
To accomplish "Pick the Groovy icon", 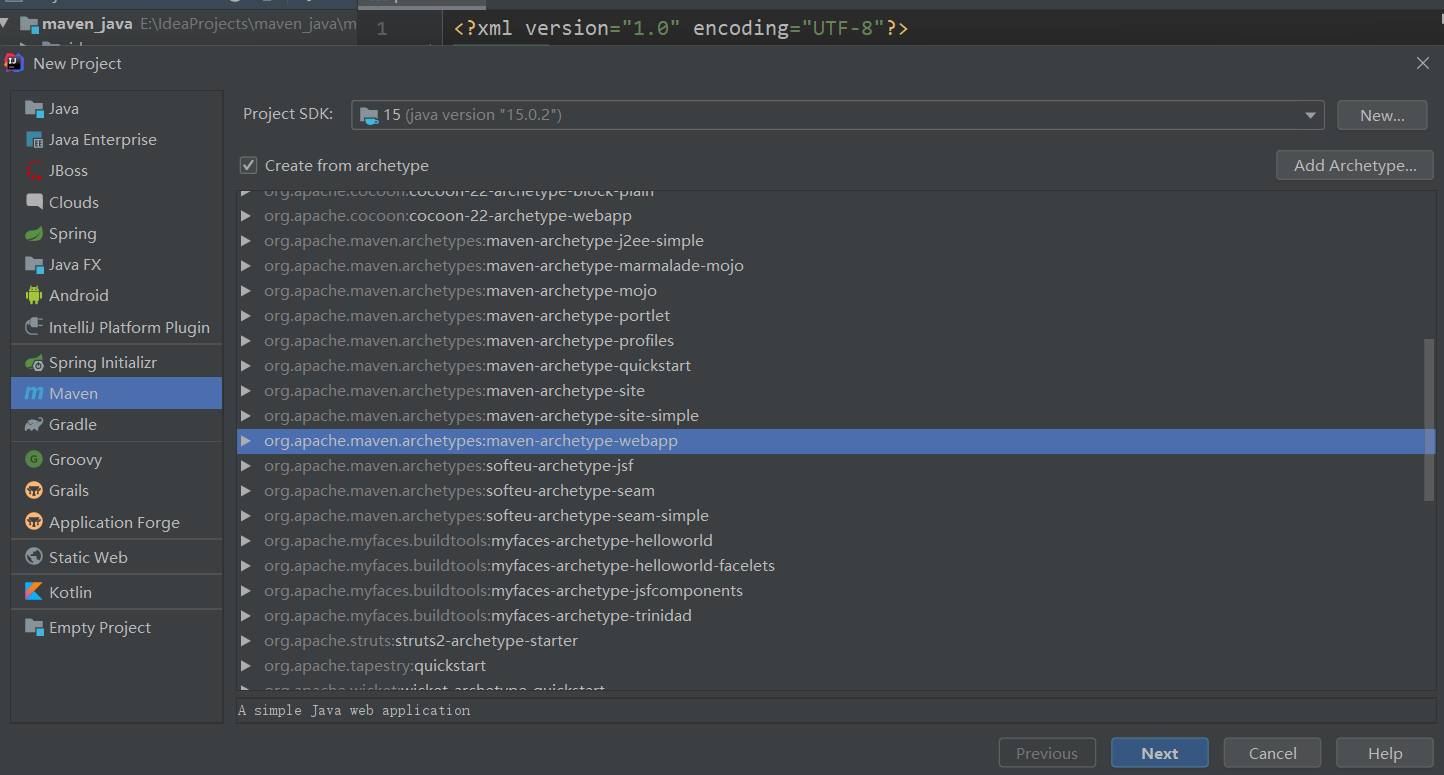I will tap(34, 460).
